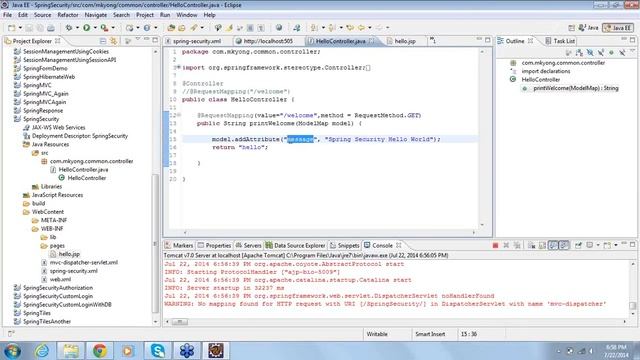Open the Data Source Explorer tab
640x360 pixels.
pyautogui.click(x=295, y=245)
